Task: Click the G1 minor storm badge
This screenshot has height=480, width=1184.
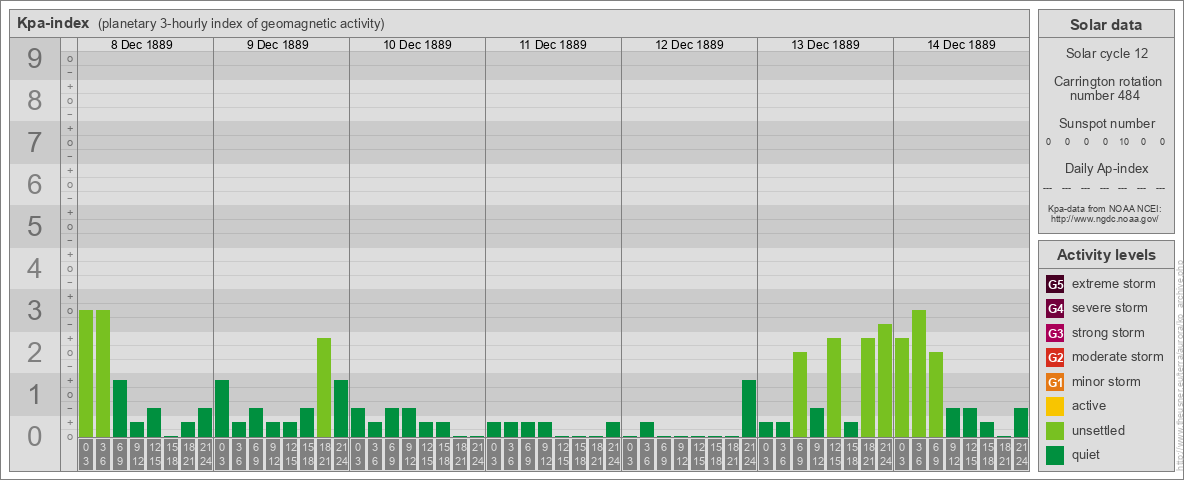Action: 1055,382
